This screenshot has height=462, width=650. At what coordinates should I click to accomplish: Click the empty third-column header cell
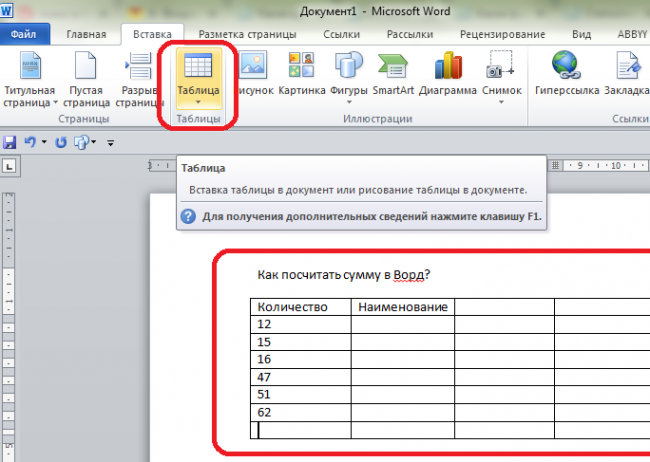pyautogui.click(x=504, y=307)
